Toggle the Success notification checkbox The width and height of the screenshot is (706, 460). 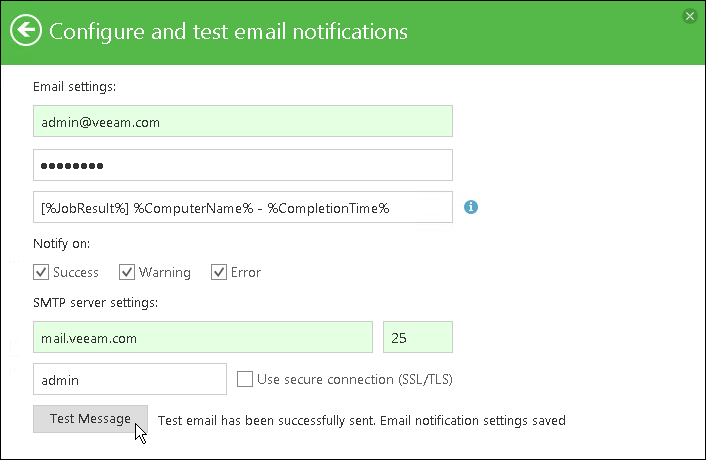tap(41, 272)
